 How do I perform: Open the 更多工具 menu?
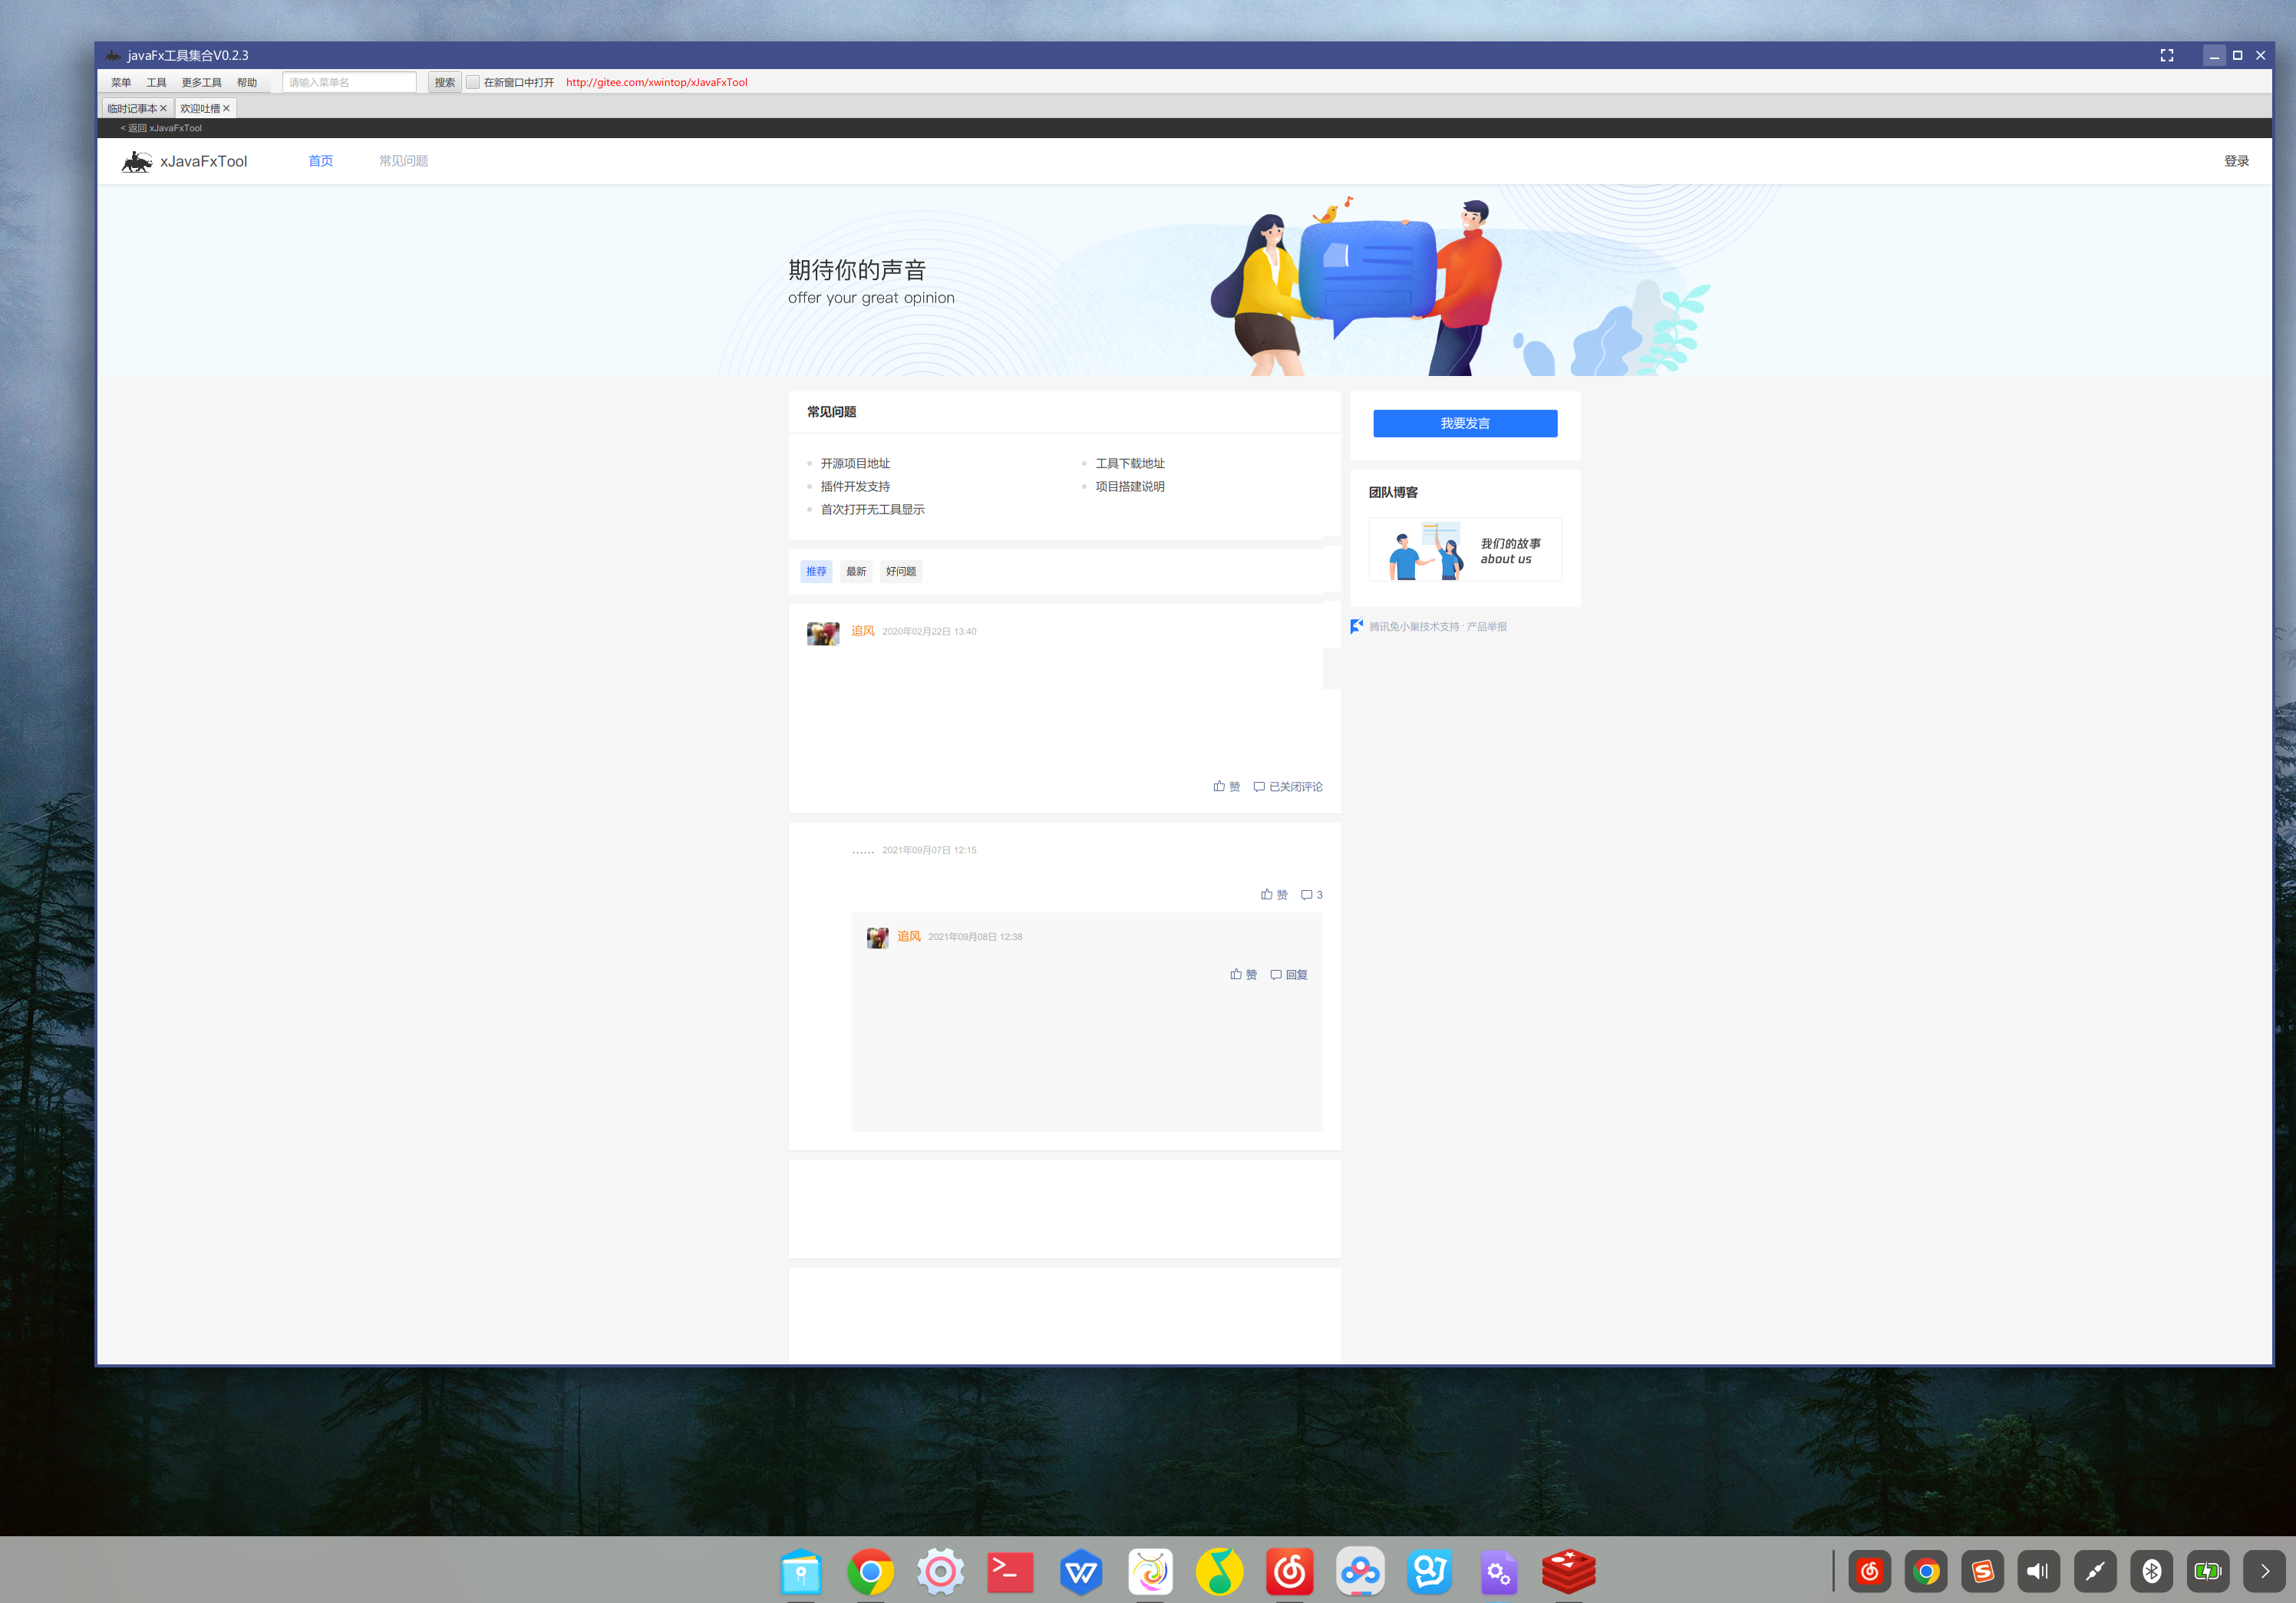(201, 82)
